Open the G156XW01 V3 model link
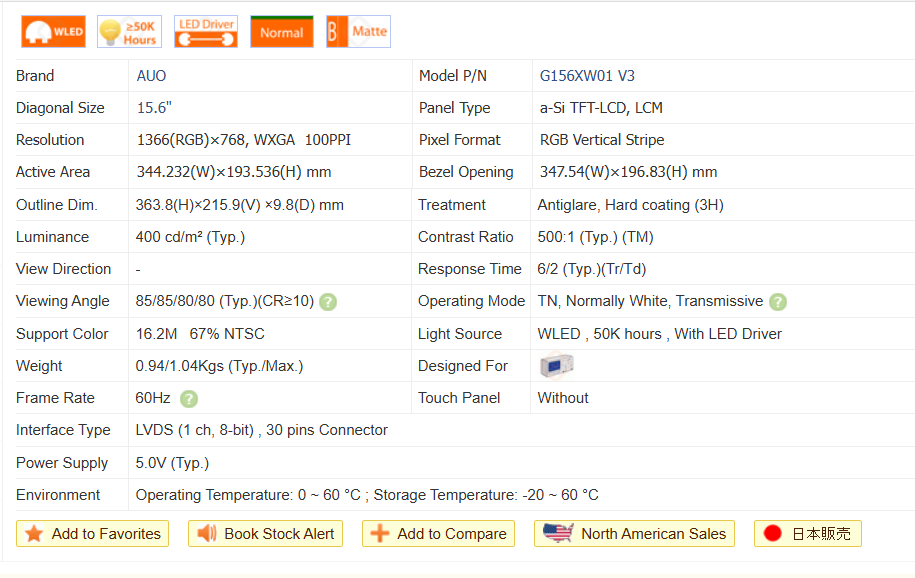This screenshot has width=915, height=578. pos(587,76)
